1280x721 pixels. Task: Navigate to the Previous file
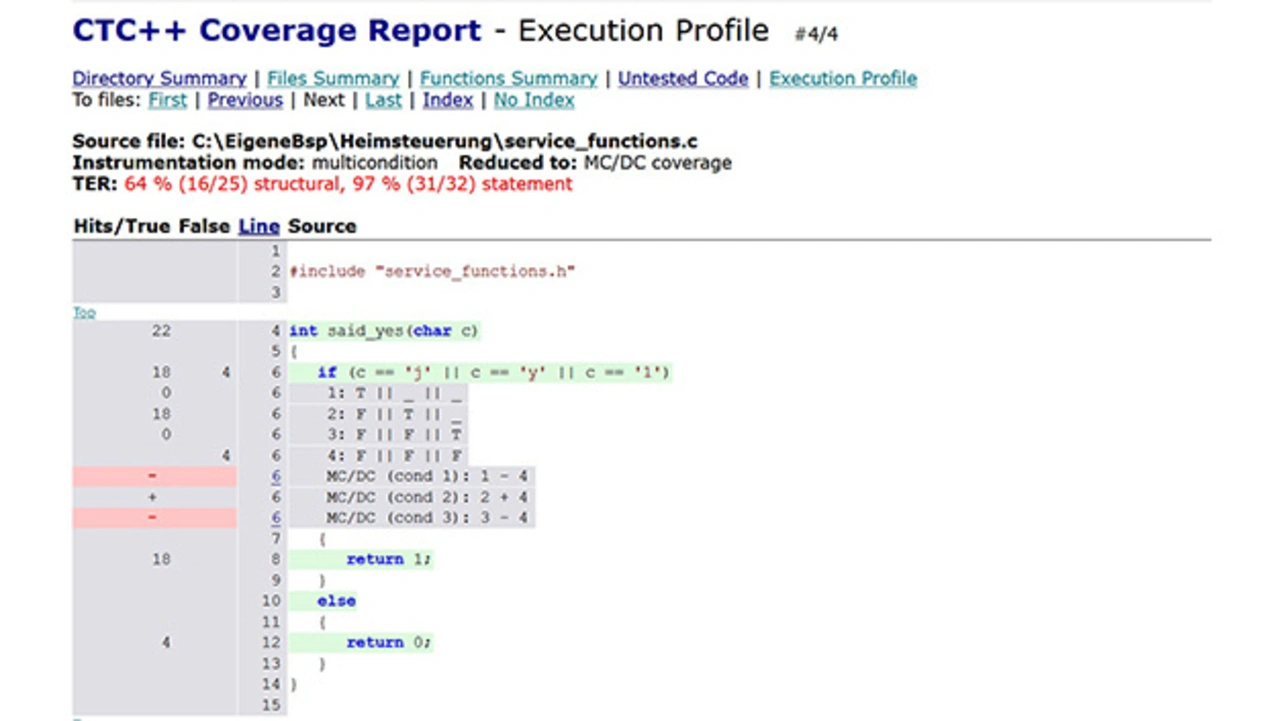[x=245, y=100]
